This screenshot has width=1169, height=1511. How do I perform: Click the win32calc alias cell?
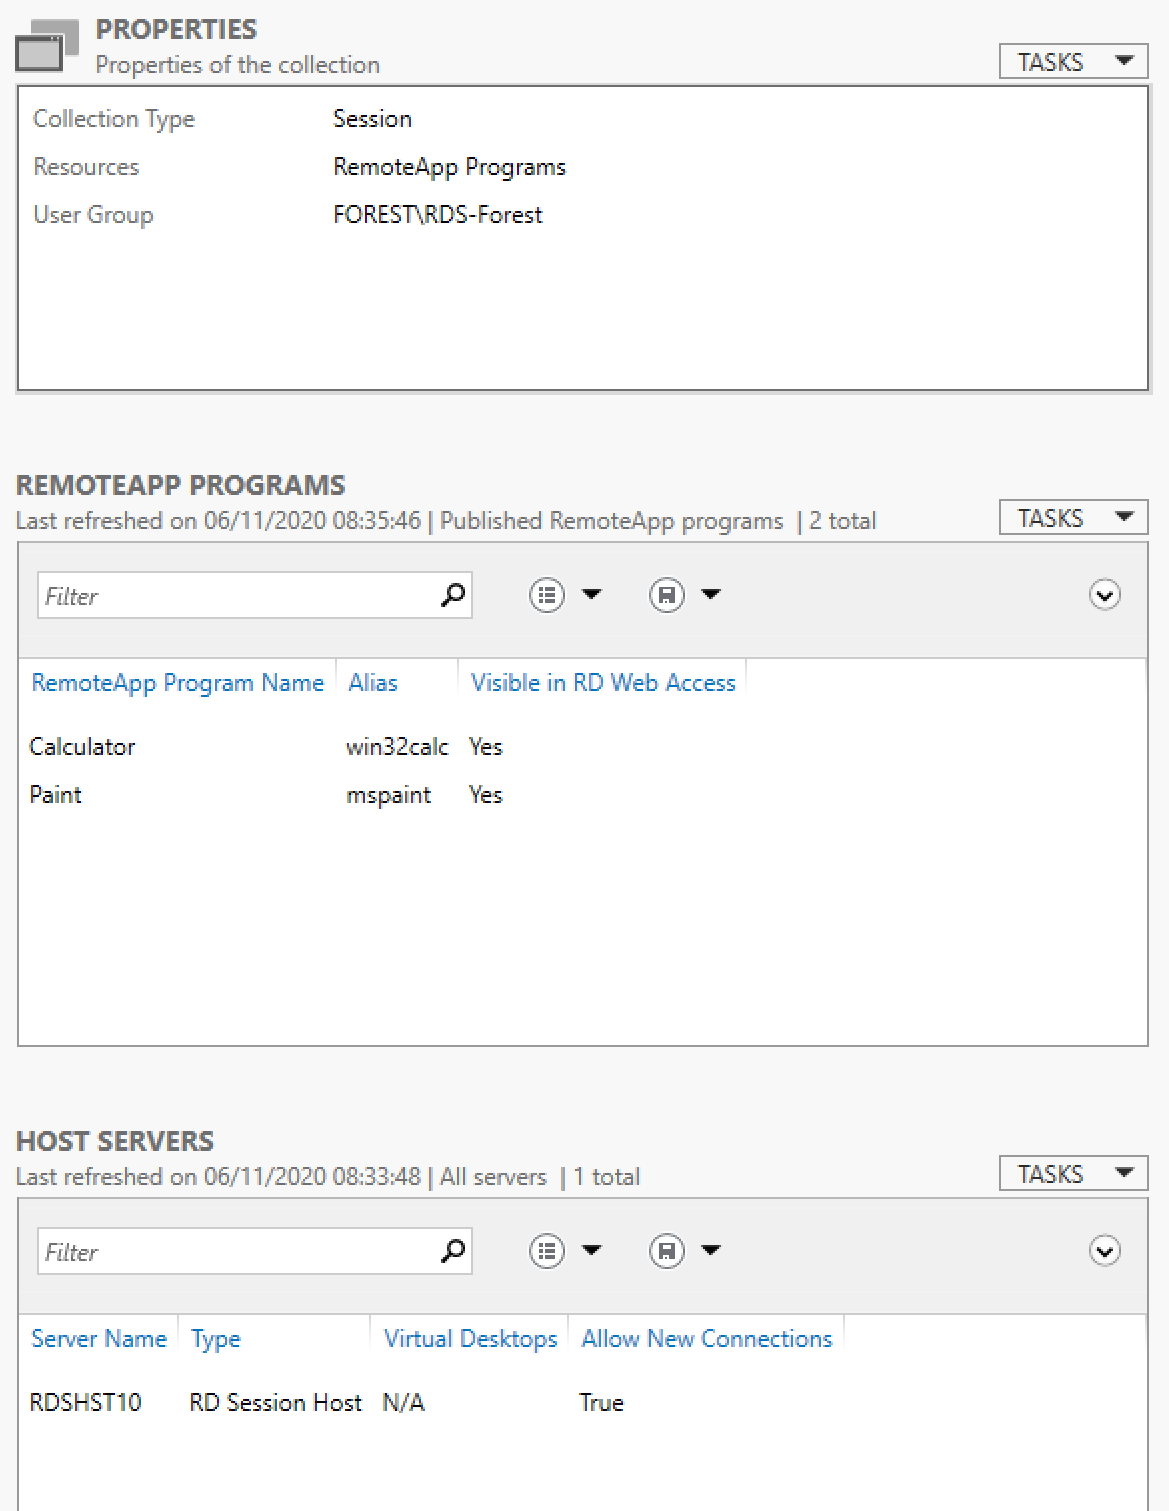tap(397, 747)
